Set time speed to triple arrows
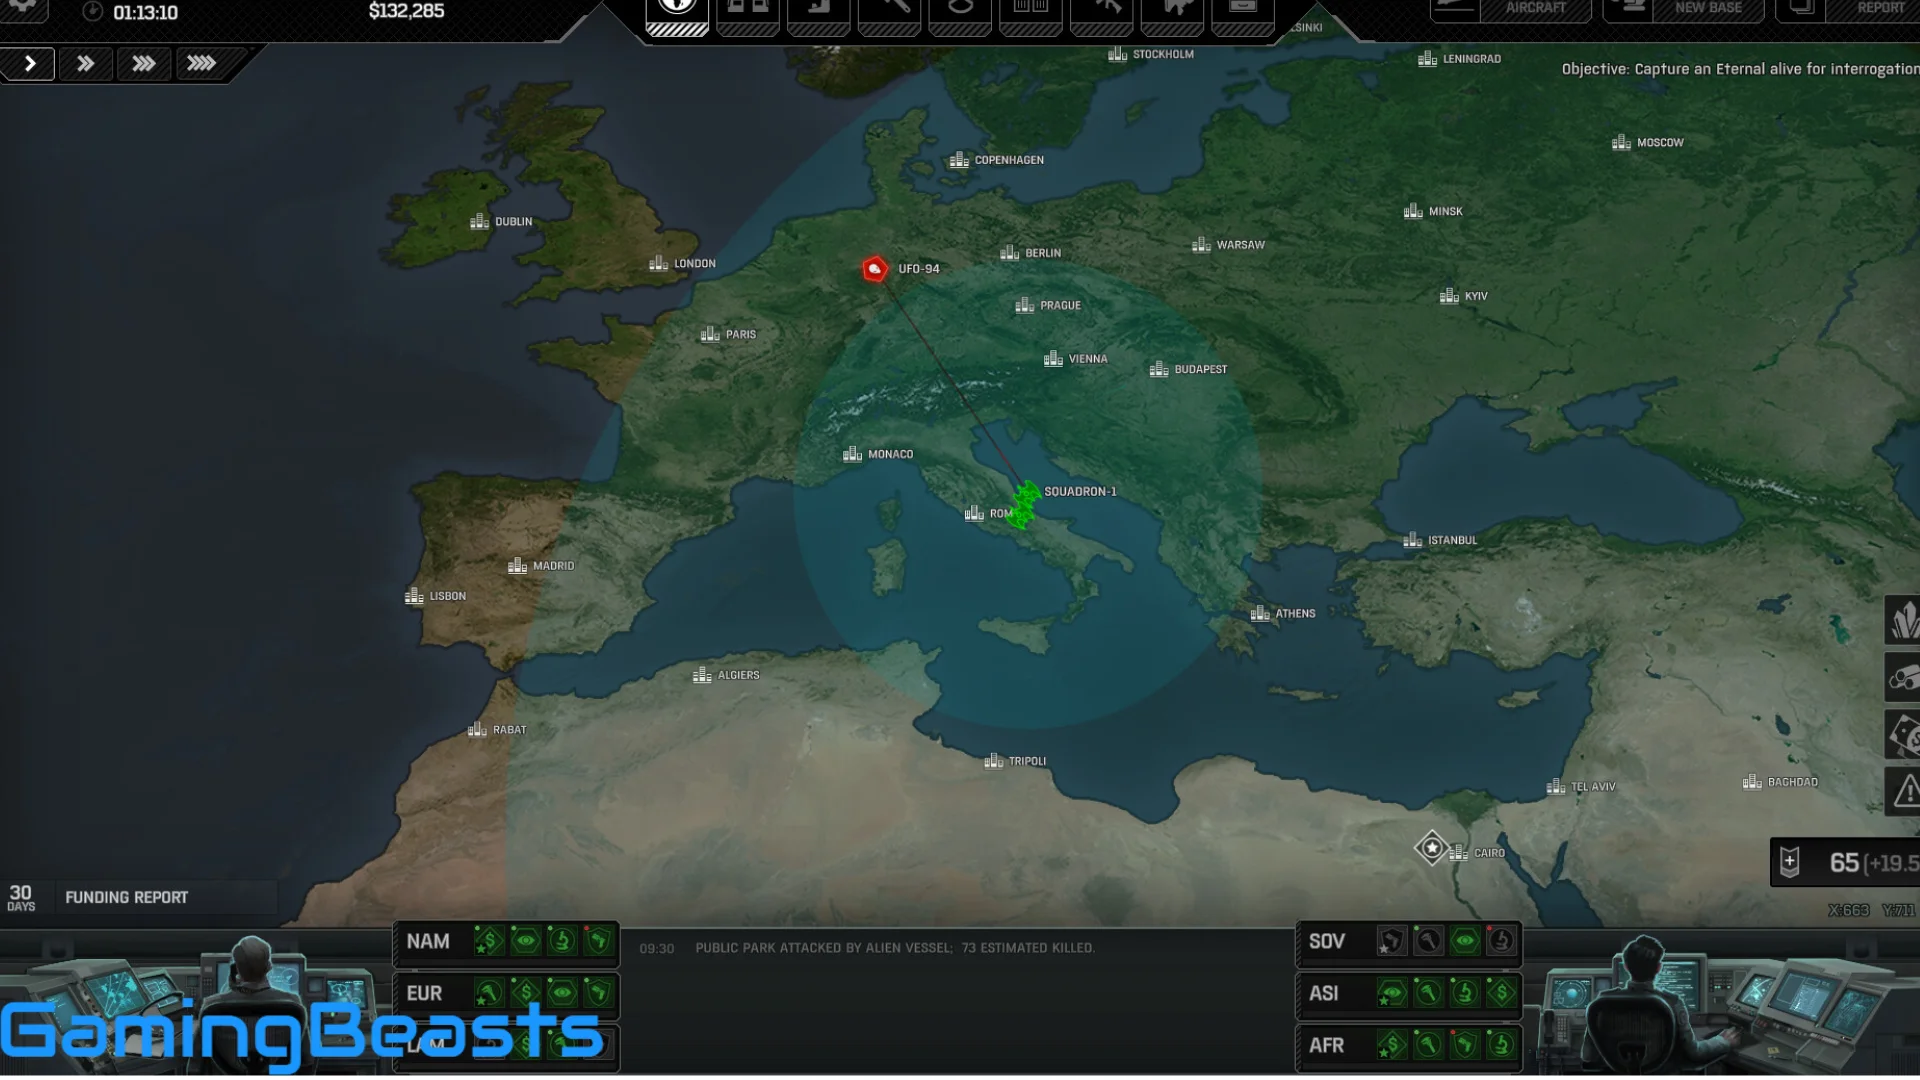The height and width of the screenshot is (1080, 1920). click(x=144, y=64)
